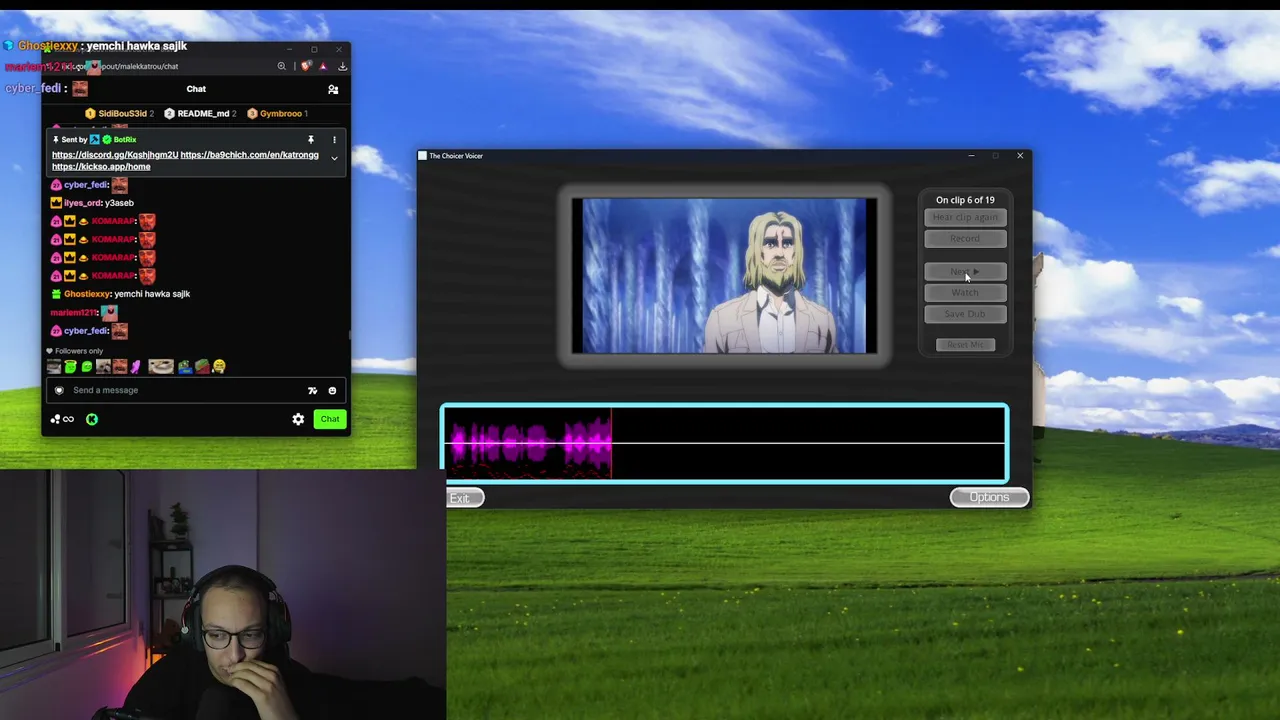Click the anime video preview frame
The width and height of the screenshot is (1280, 720).
coord(724,276)
